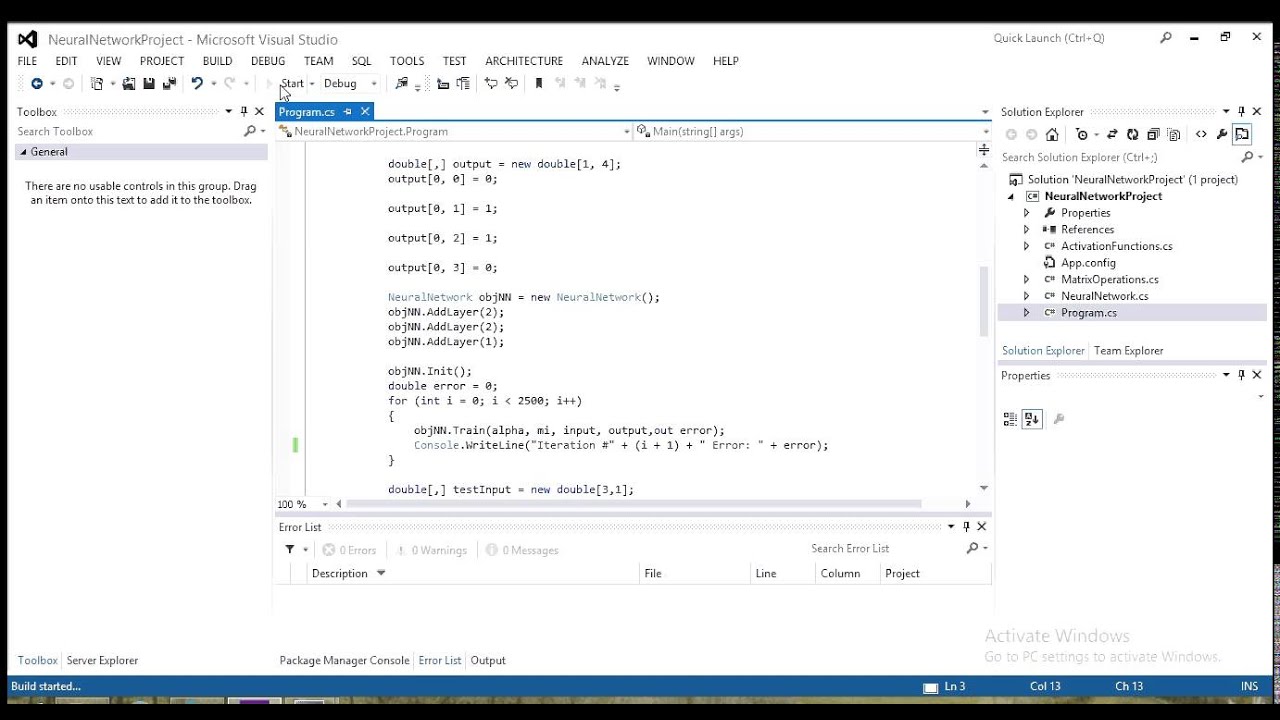
Task: Click the Solution Explorer Properties wrench icon
Action: tap(1222, 134)
